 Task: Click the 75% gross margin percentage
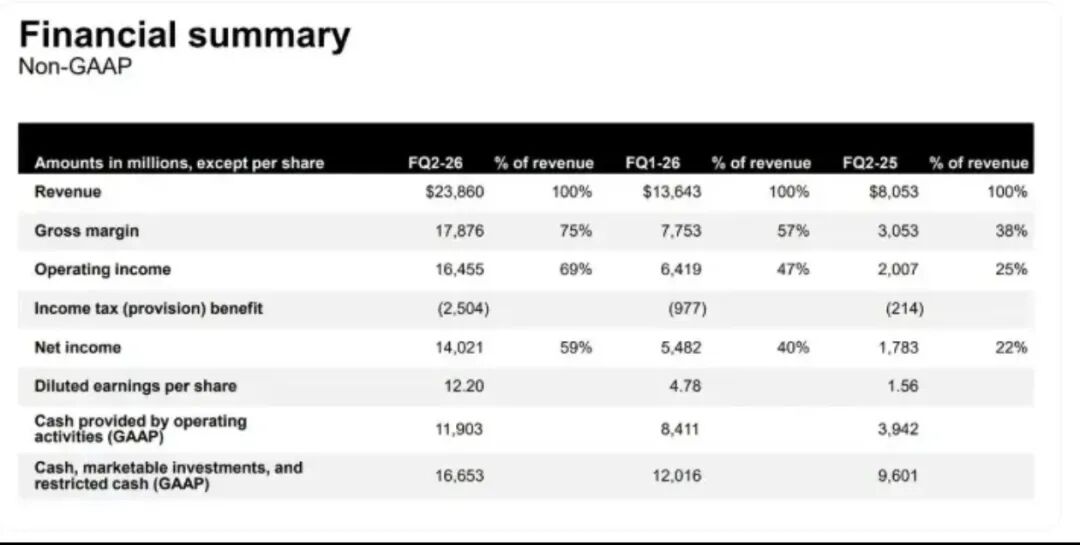click(x=575, y=231)
